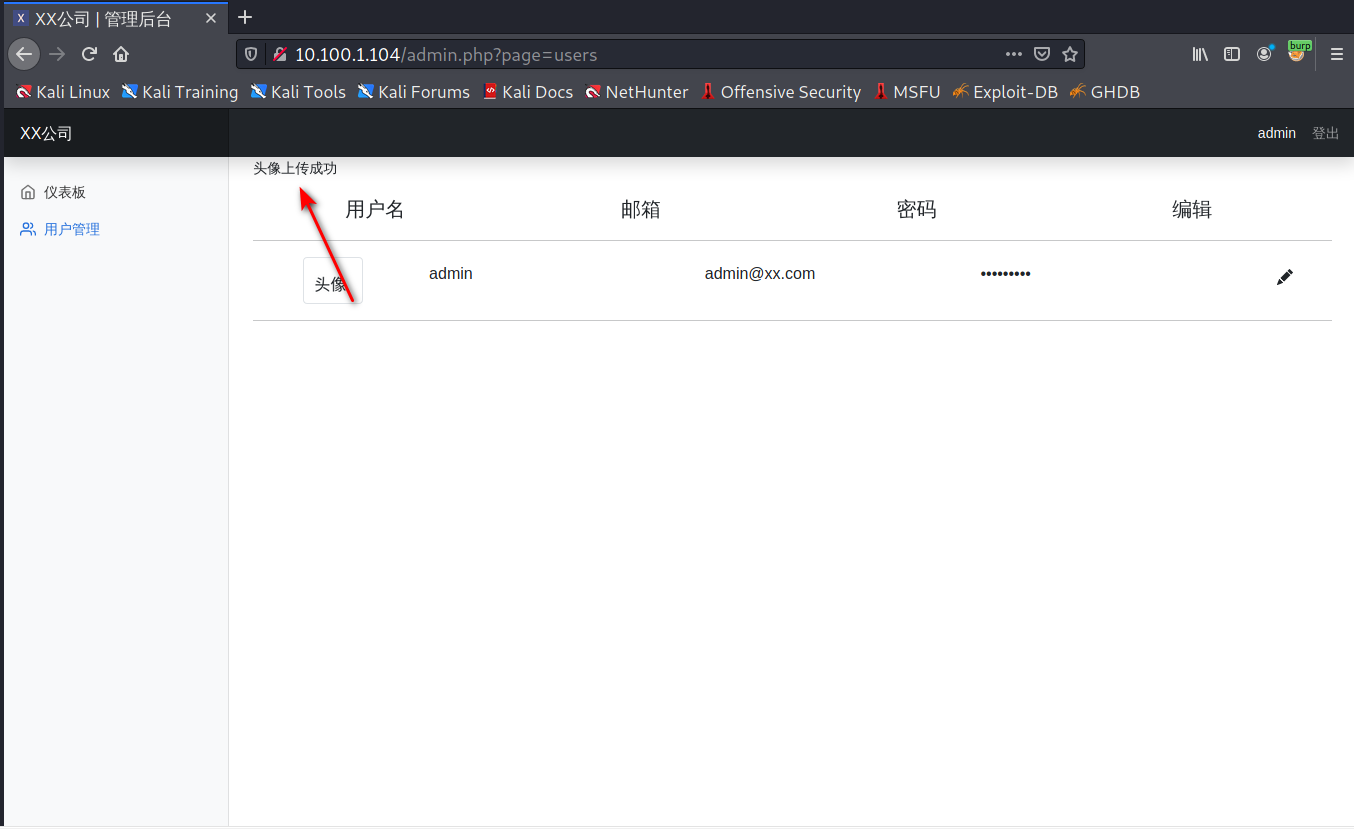Click the admin avatar 头像 thumbnail

tap(332, 281)
